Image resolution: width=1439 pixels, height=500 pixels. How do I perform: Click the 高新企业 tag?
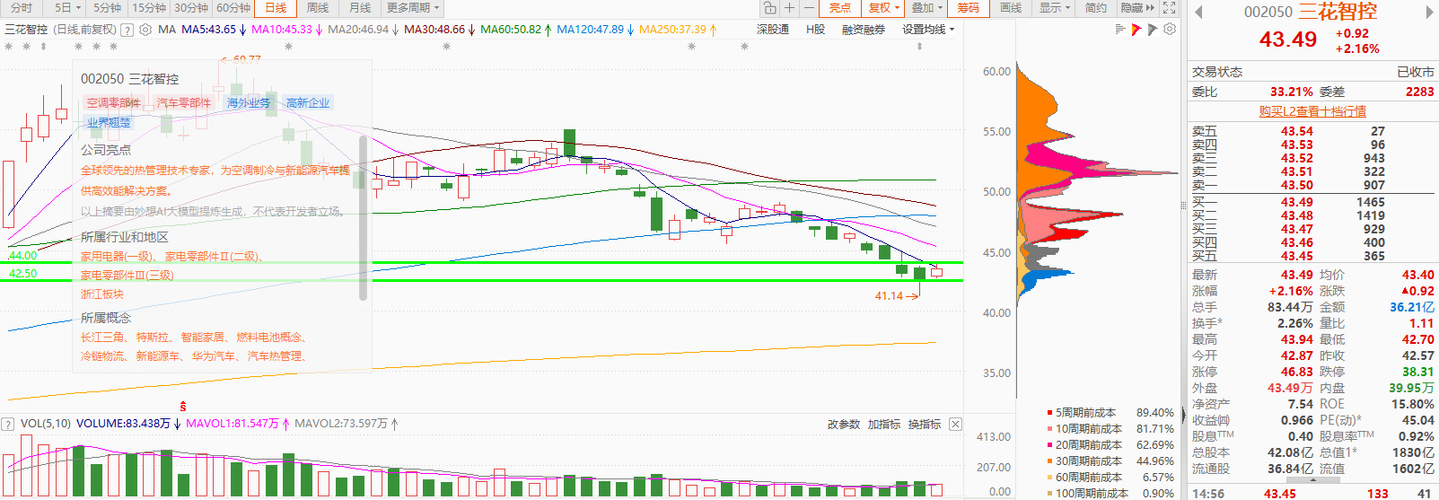coord(307,103)
